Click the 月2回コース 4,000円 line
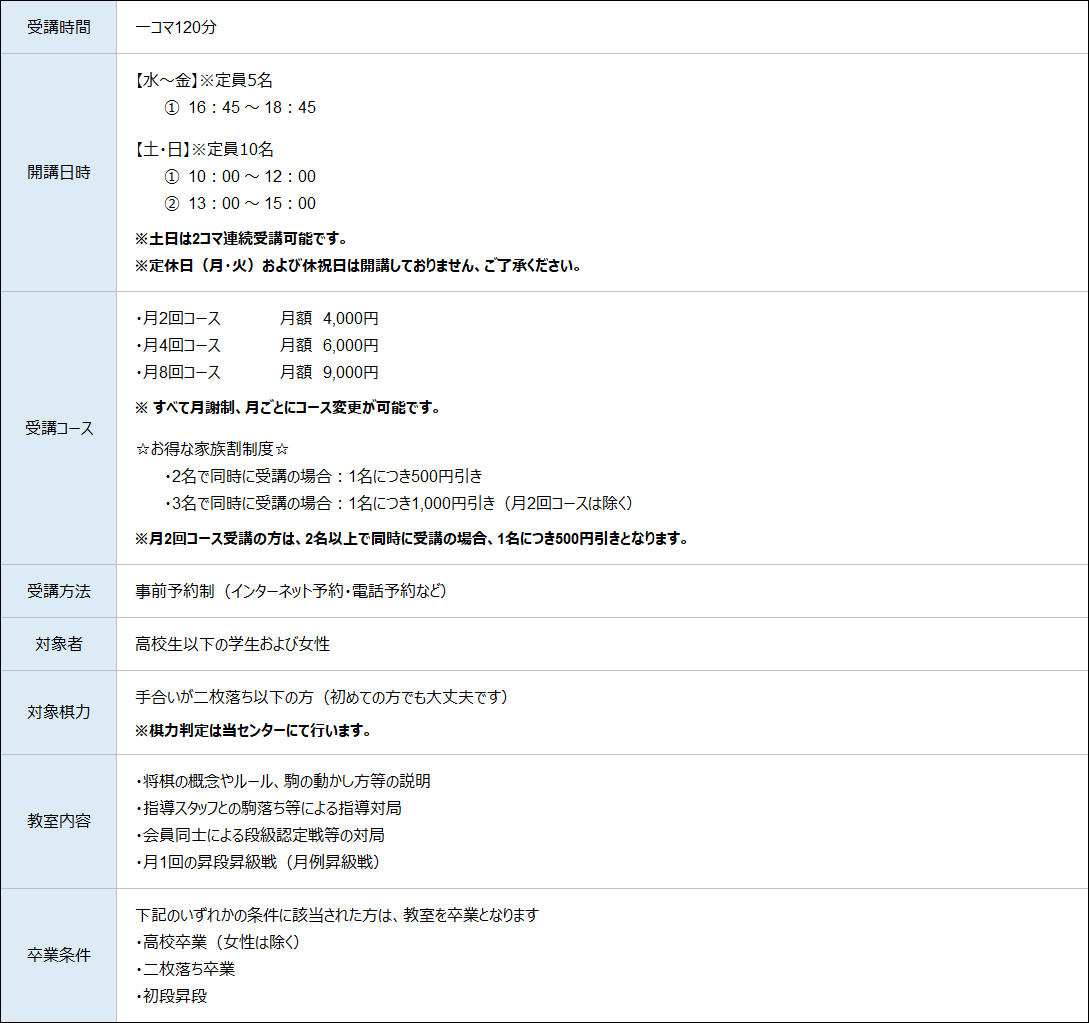 (256, 318)
